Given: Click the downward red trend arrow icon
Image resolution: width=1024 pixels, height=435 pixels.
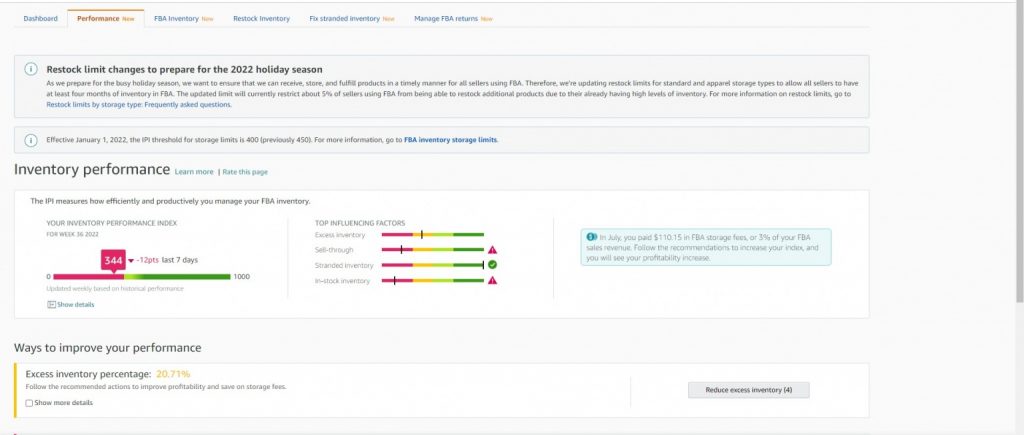Looking at the screenshot, I should point(131,261).
